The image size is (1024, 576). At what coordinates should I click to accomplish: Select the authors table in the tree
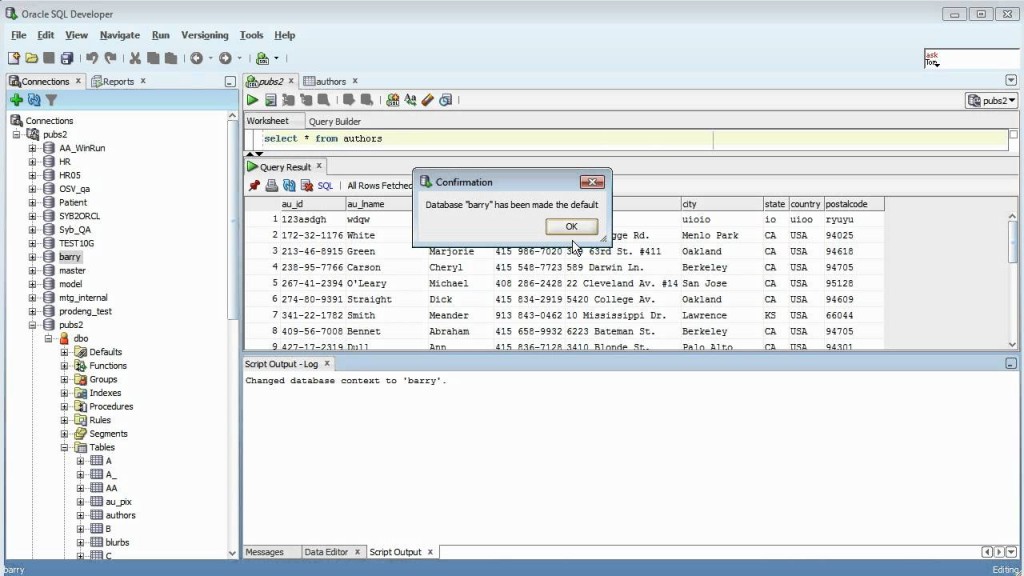[120, 515]
